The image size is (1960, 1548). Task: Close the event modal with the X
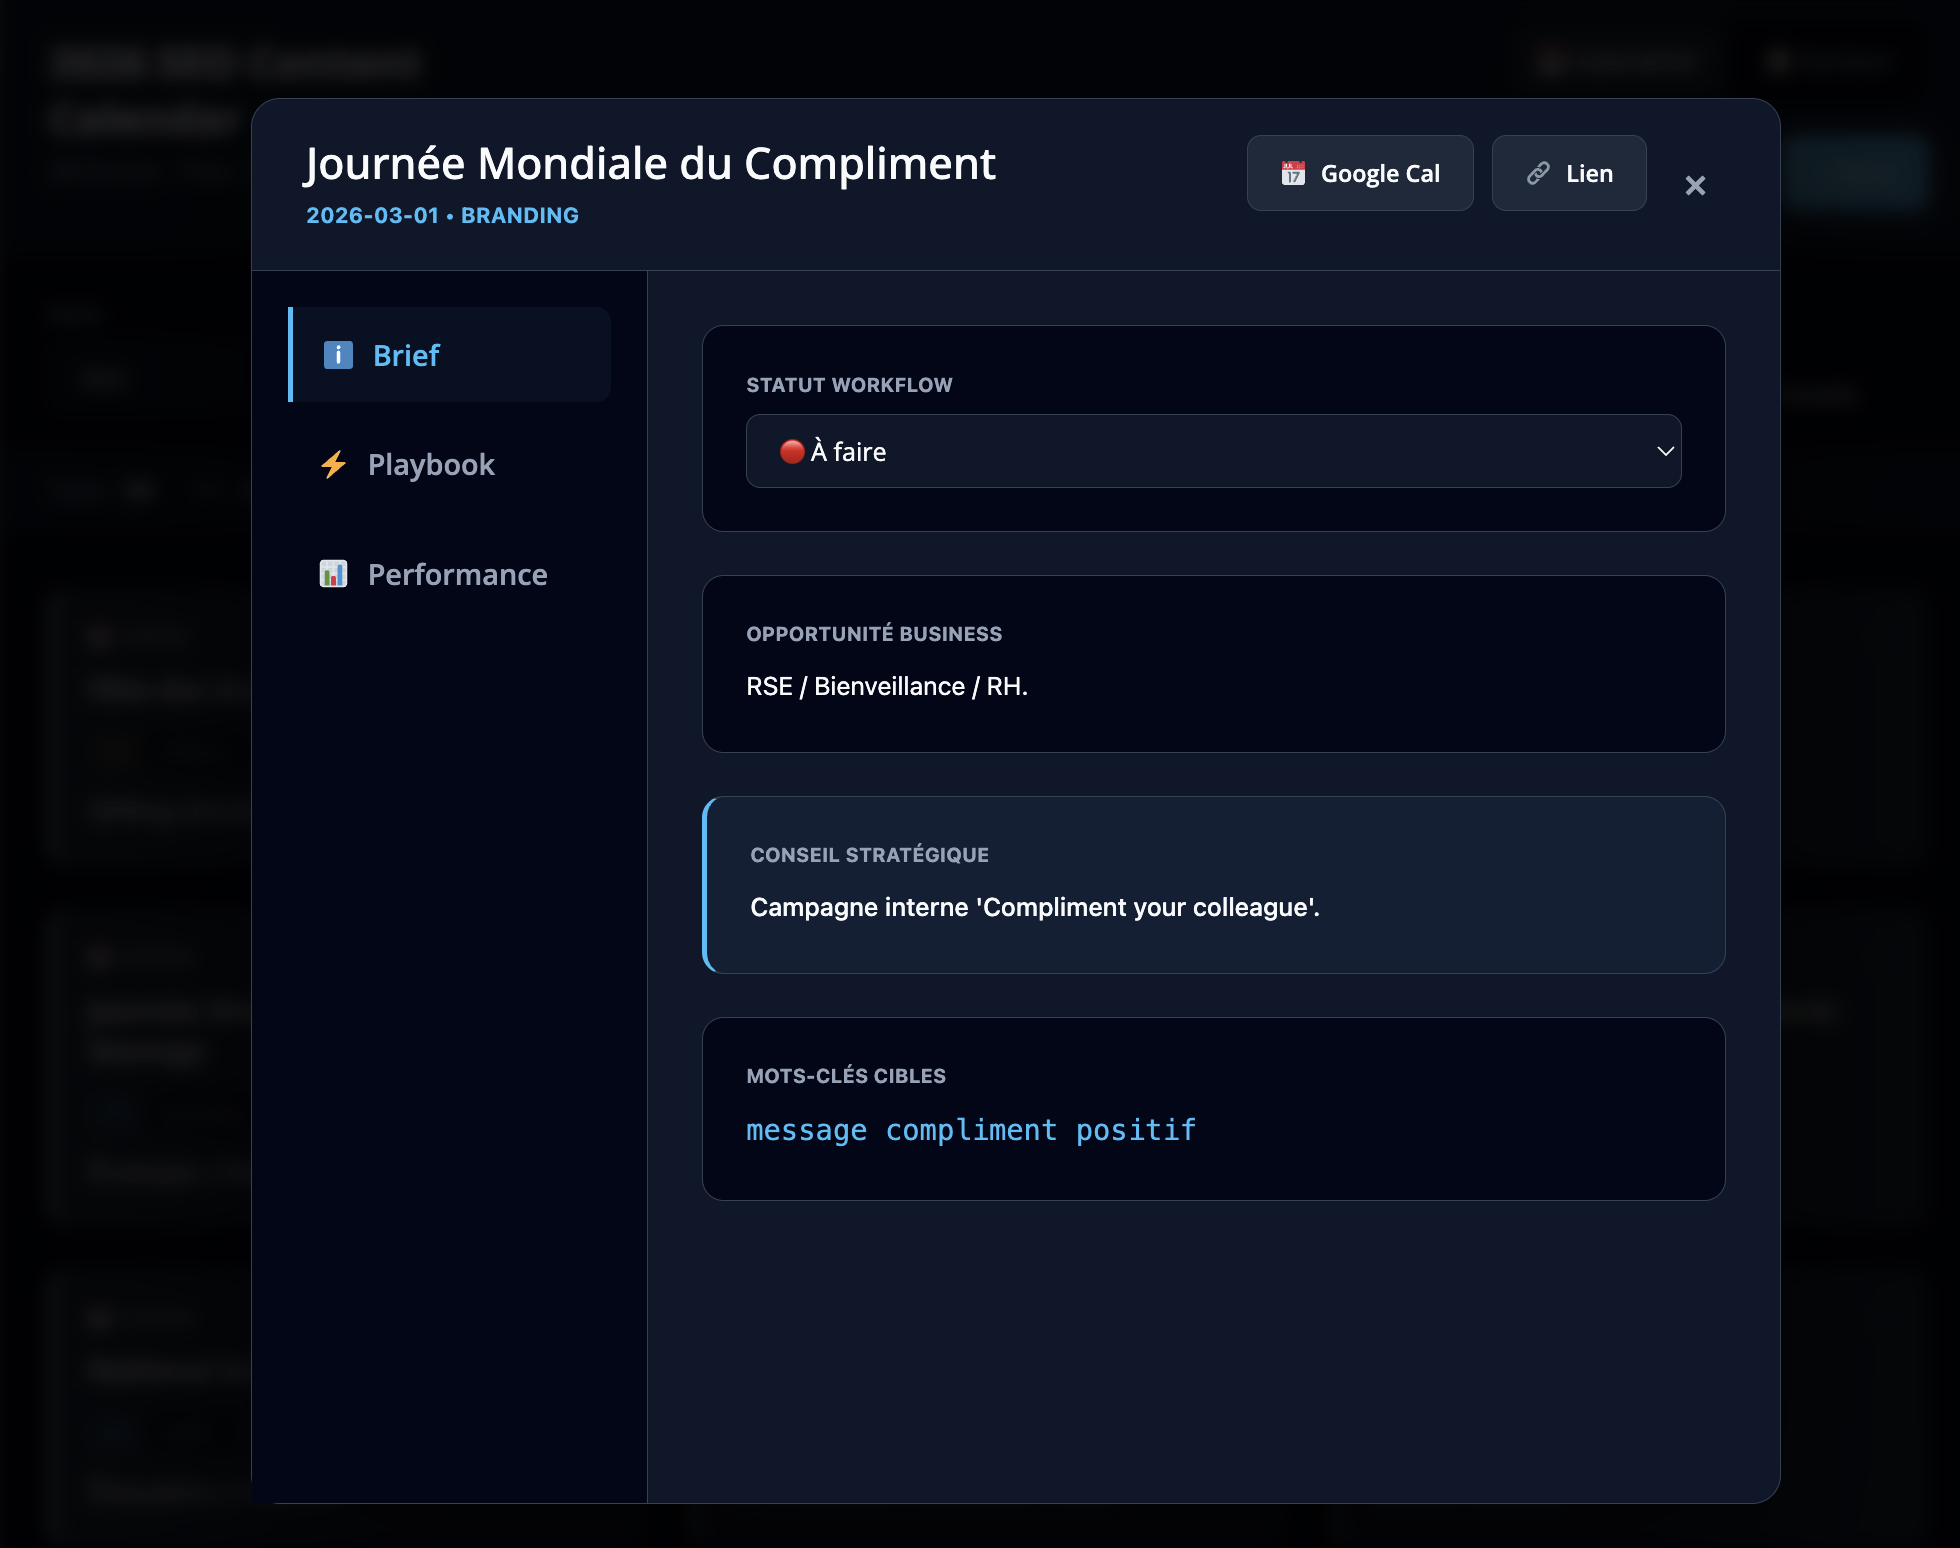pyautogui.click(x=1695, y=186)
